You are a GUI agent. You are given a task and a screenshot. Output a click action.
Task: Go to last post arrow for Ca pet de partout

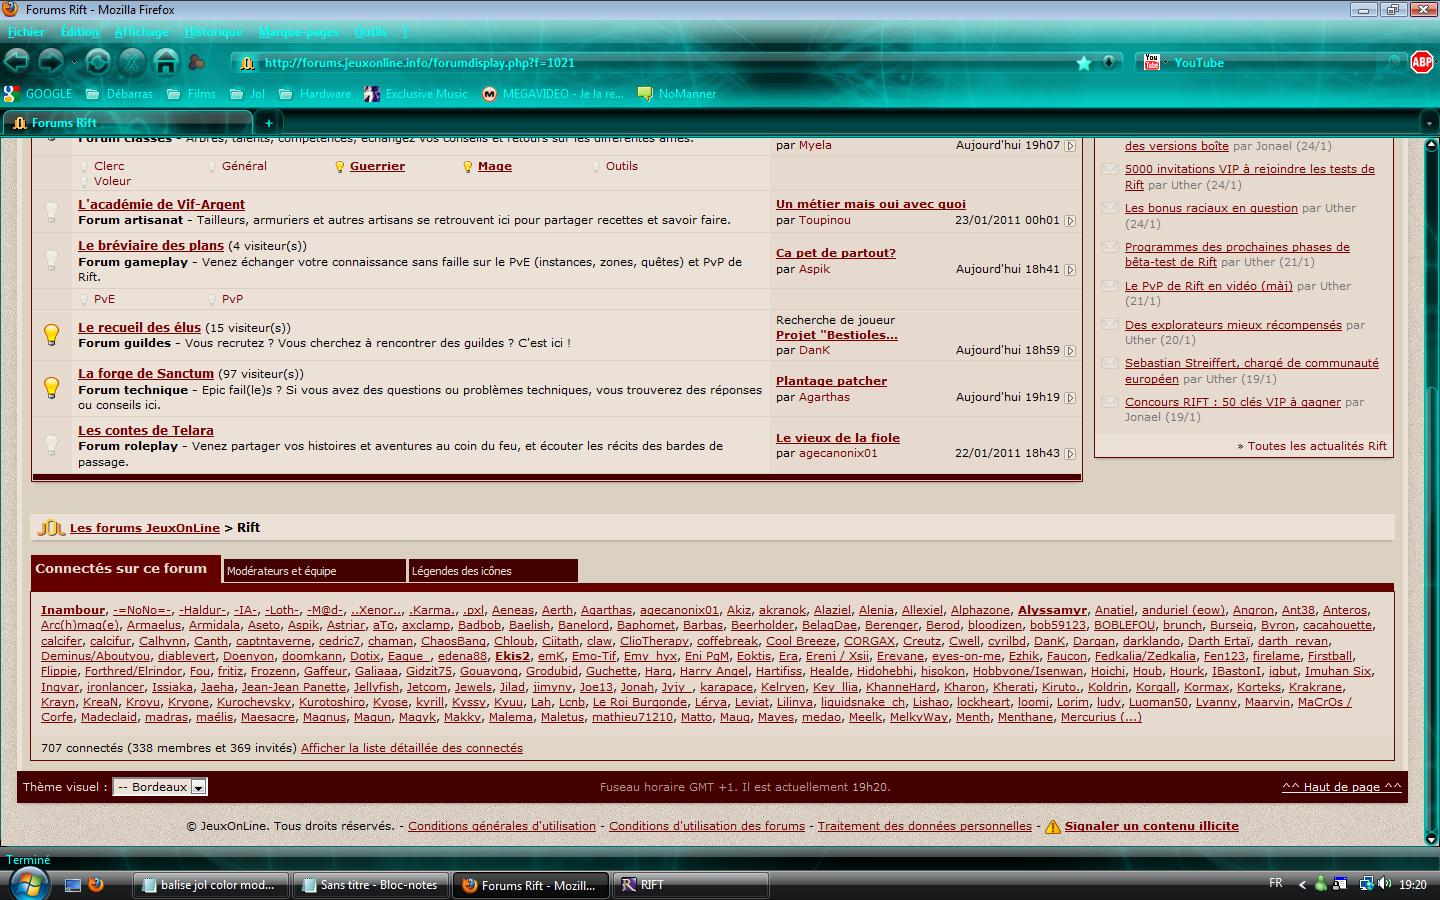click(1070, 270)
